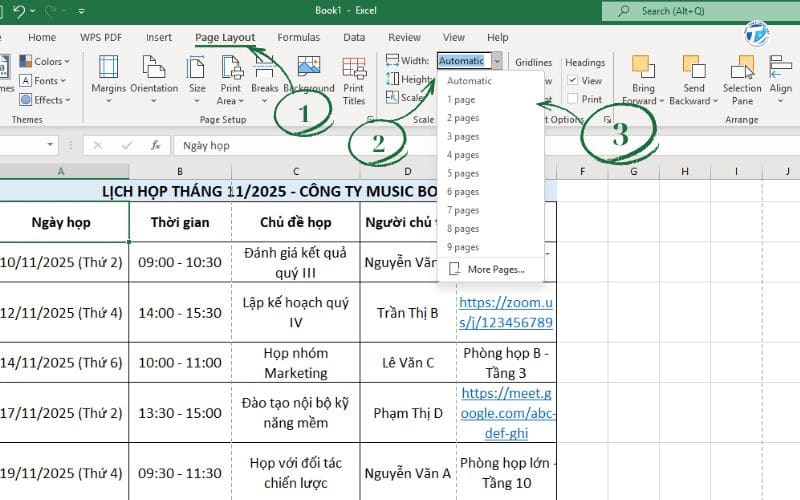This screenshot has width=800, height=500.
Task: Toggle Headings Print checkbox
Action: (x=572, y=98)
